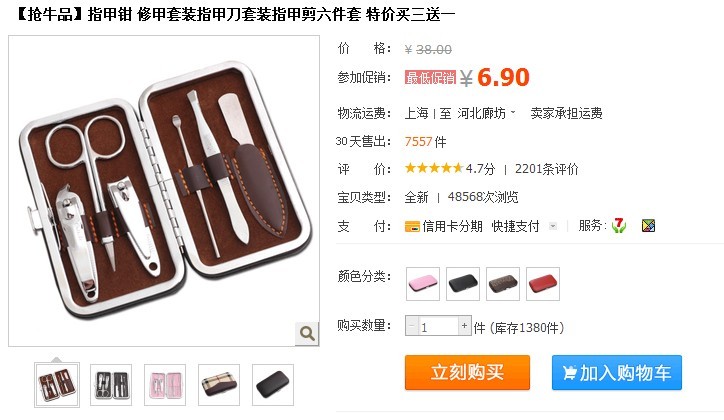Viewport: 724px width, 420px height.
Task: View the plaid closed case thumbnail
Action: pos(219,385)
